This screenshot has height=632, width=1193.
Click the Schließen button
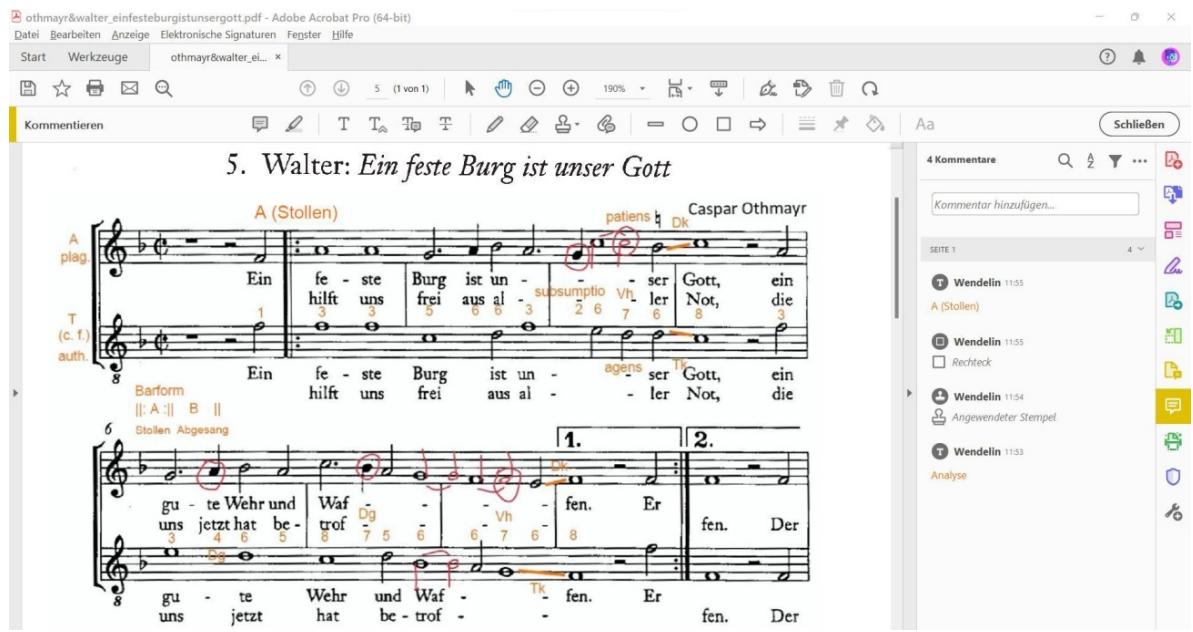[x=1139, y=124]
